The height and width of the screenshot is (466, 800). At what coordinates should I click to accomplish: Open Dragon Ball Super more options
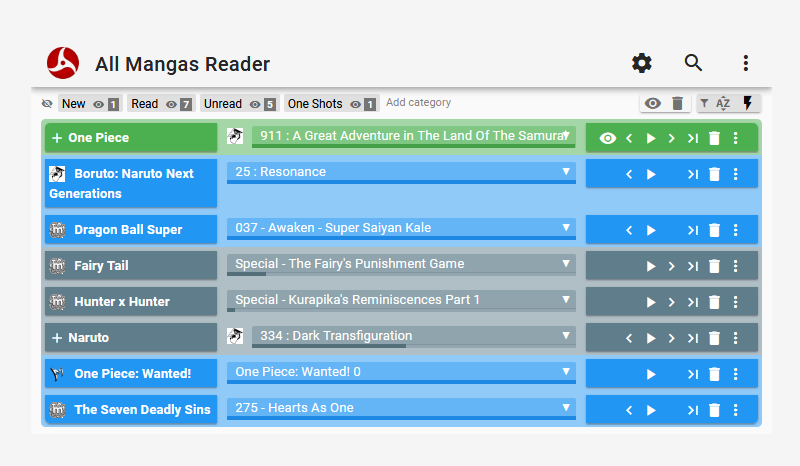pos(735,231)
